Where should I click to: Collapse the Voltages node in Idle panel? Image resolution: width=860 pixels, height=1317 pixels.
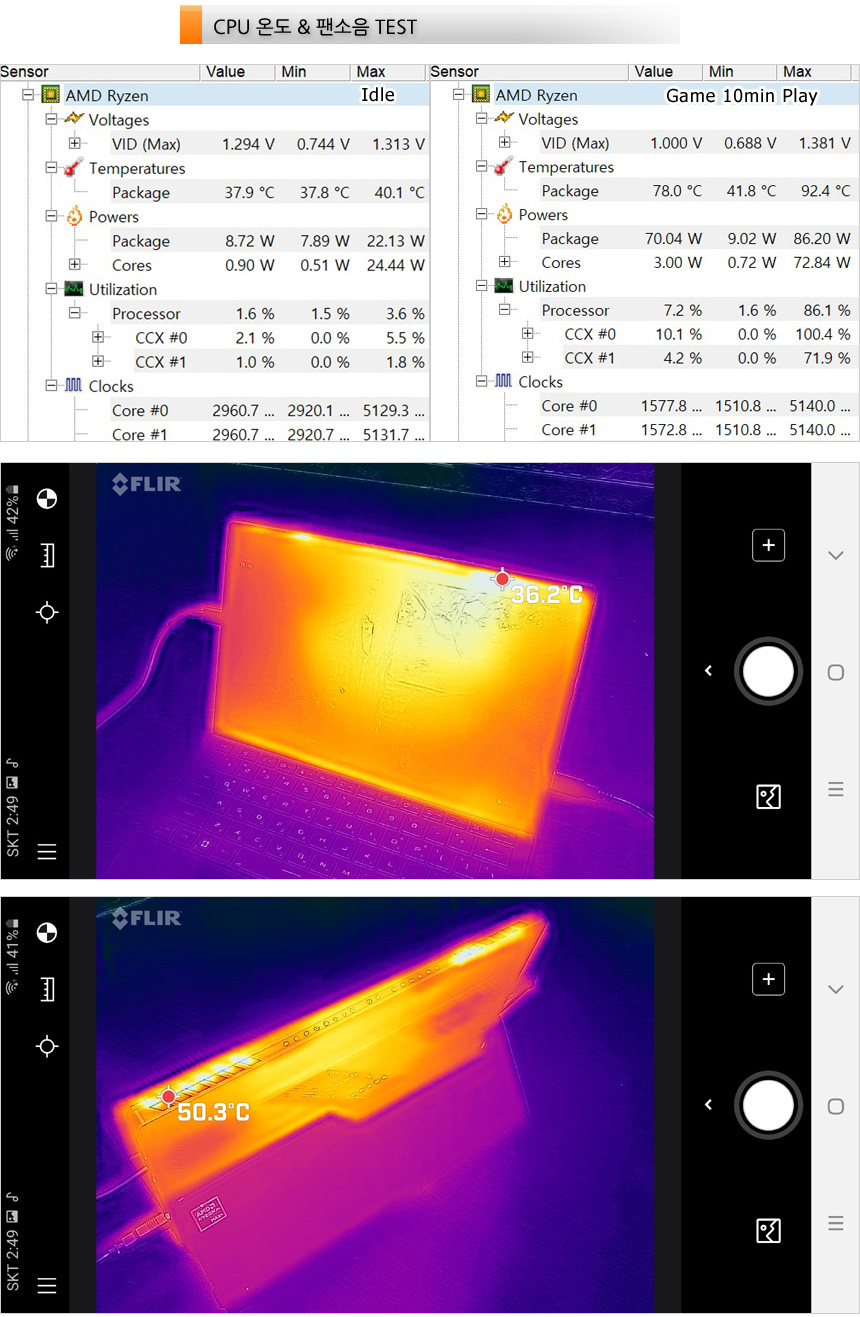tap(51, 119)
